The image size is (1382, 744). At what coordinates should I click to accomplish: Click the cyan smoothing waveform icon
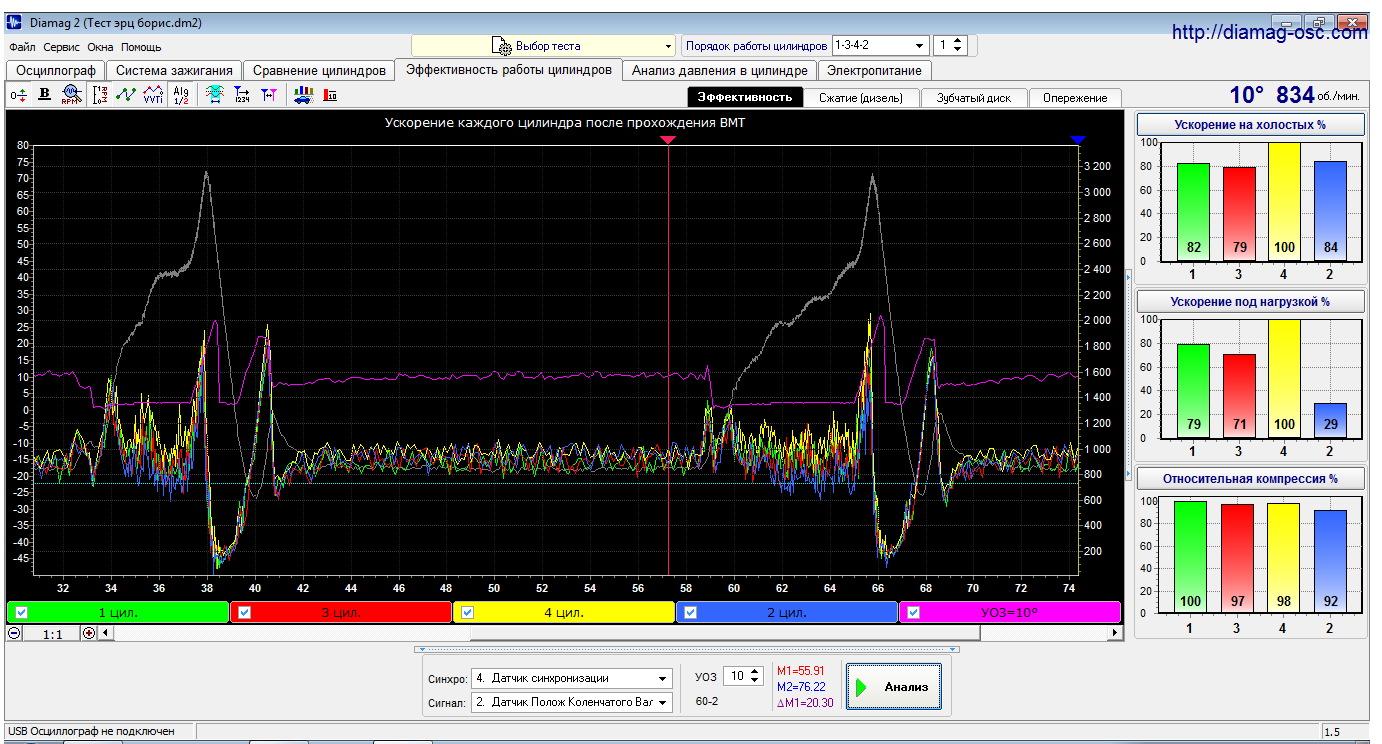click(214, 94)
